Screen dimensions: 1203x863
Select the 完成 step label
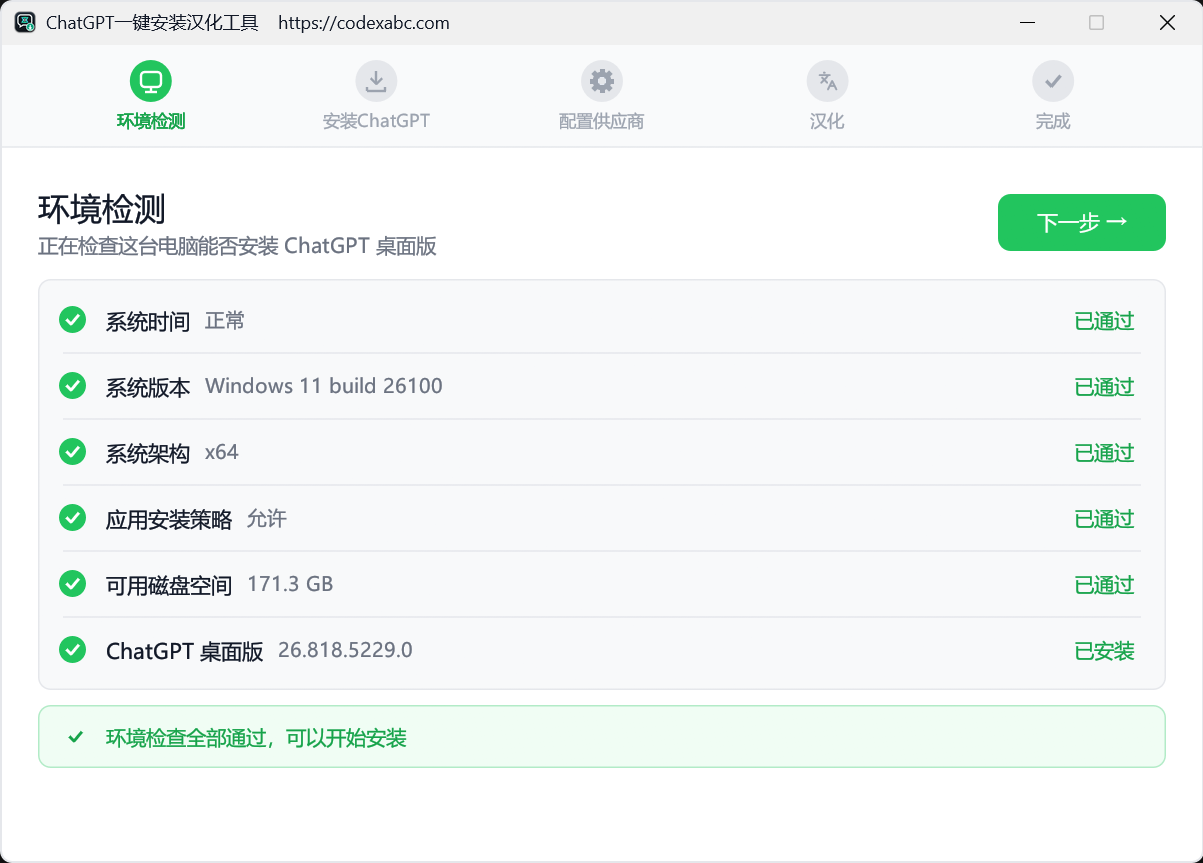[x=1053, y=121]
